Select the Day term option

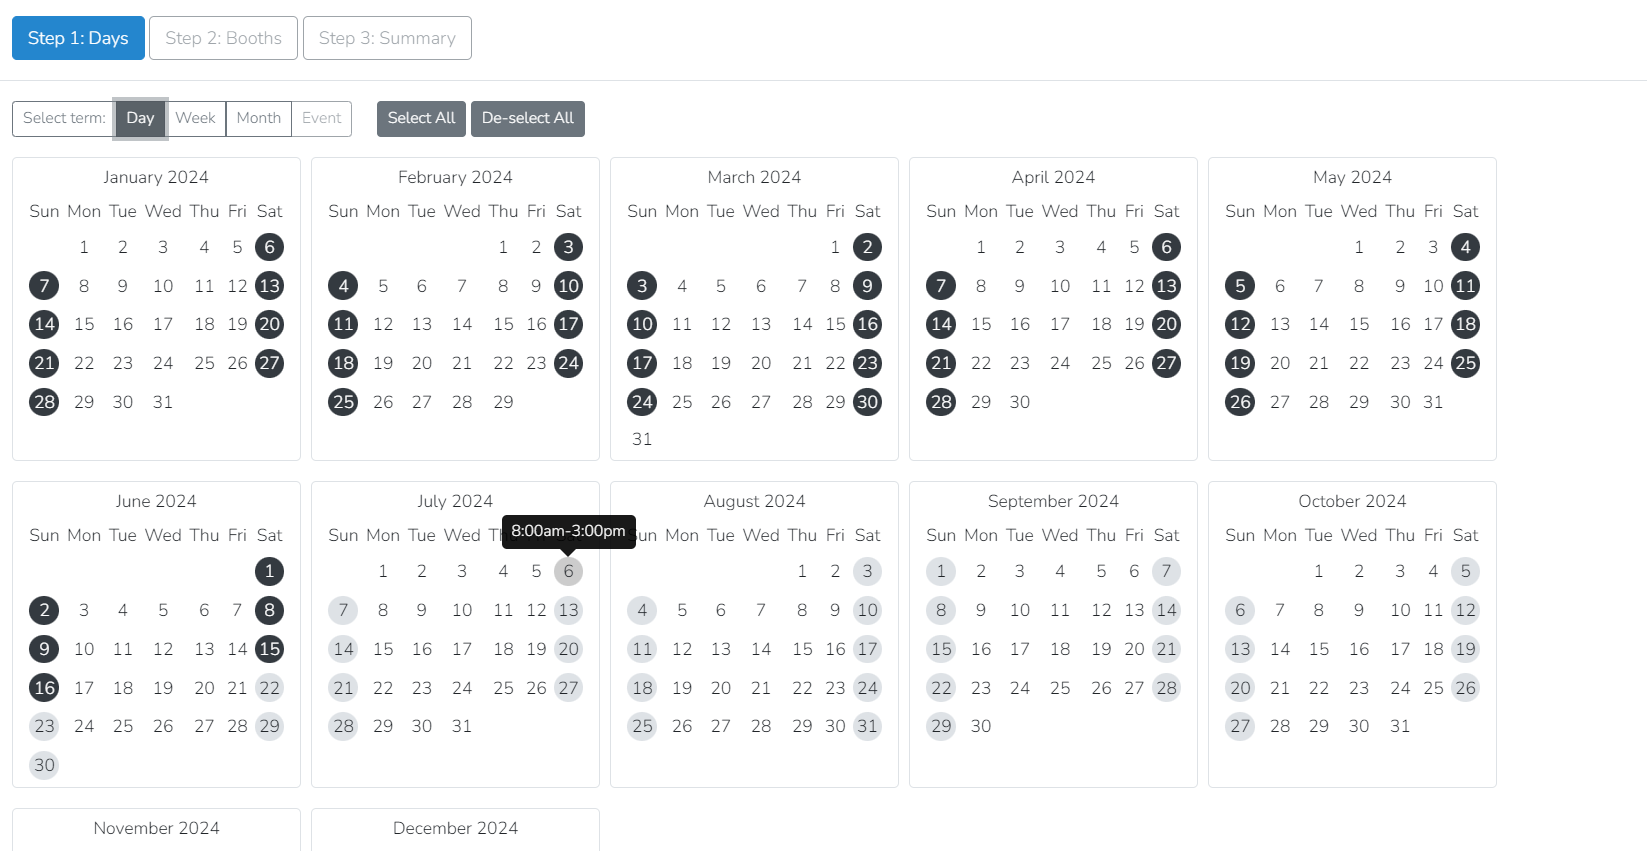tap(140, 118)
